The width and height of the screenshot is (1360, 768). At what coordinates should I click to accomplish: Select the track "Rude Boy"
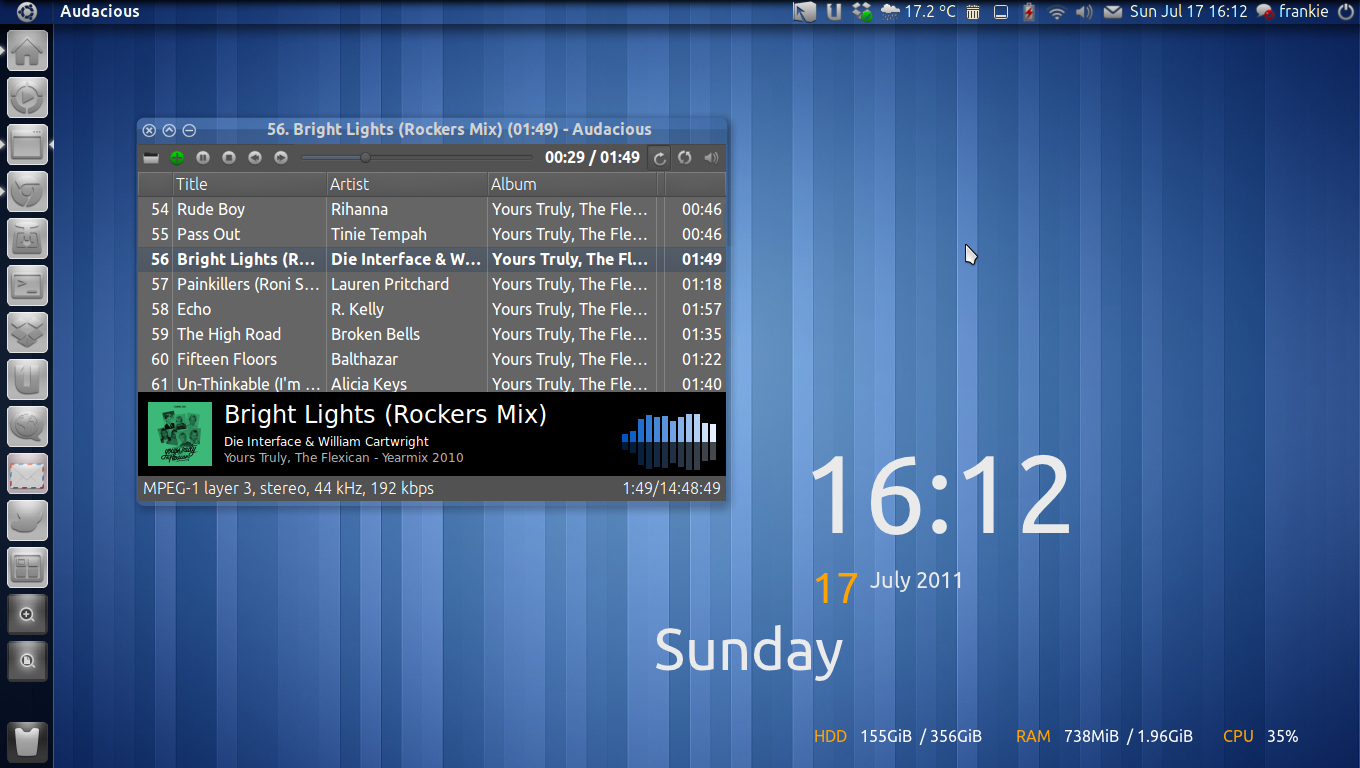[211, 209]
